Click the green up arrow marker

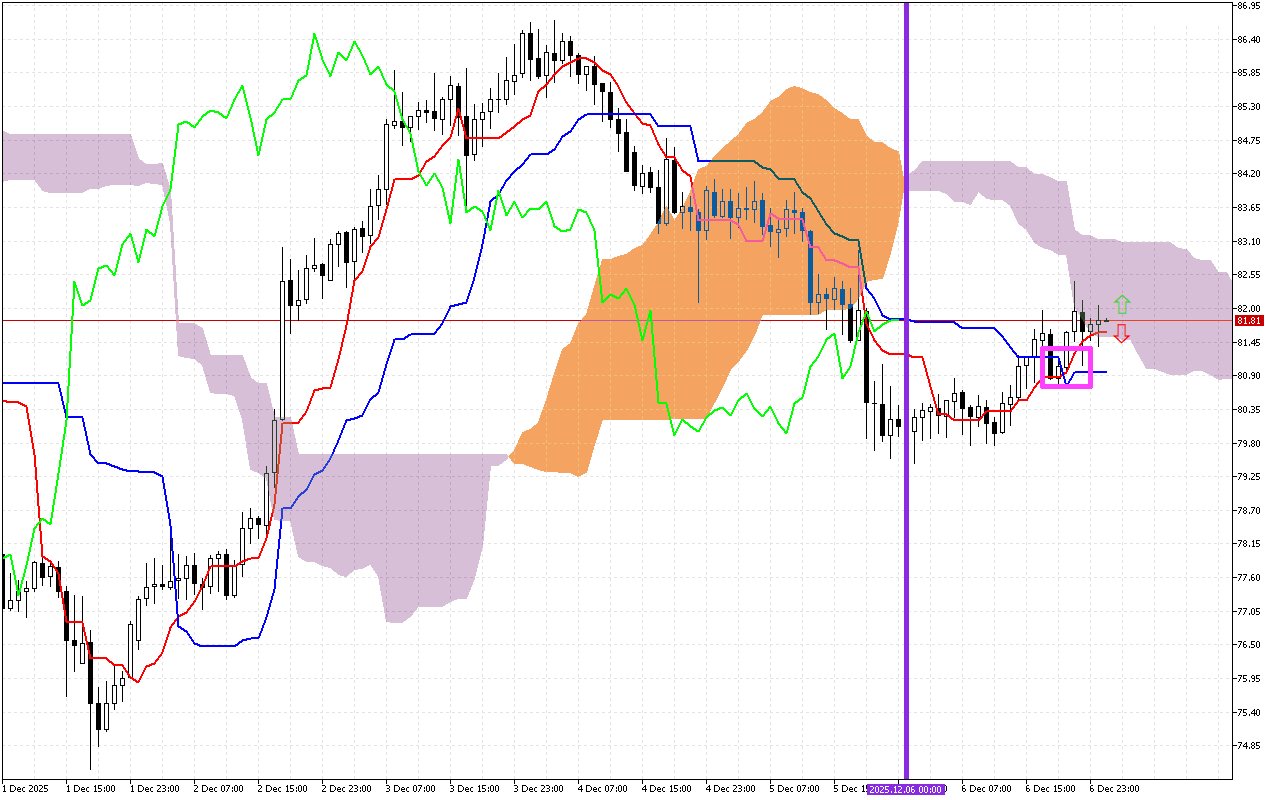click(x=1122, y=303)
